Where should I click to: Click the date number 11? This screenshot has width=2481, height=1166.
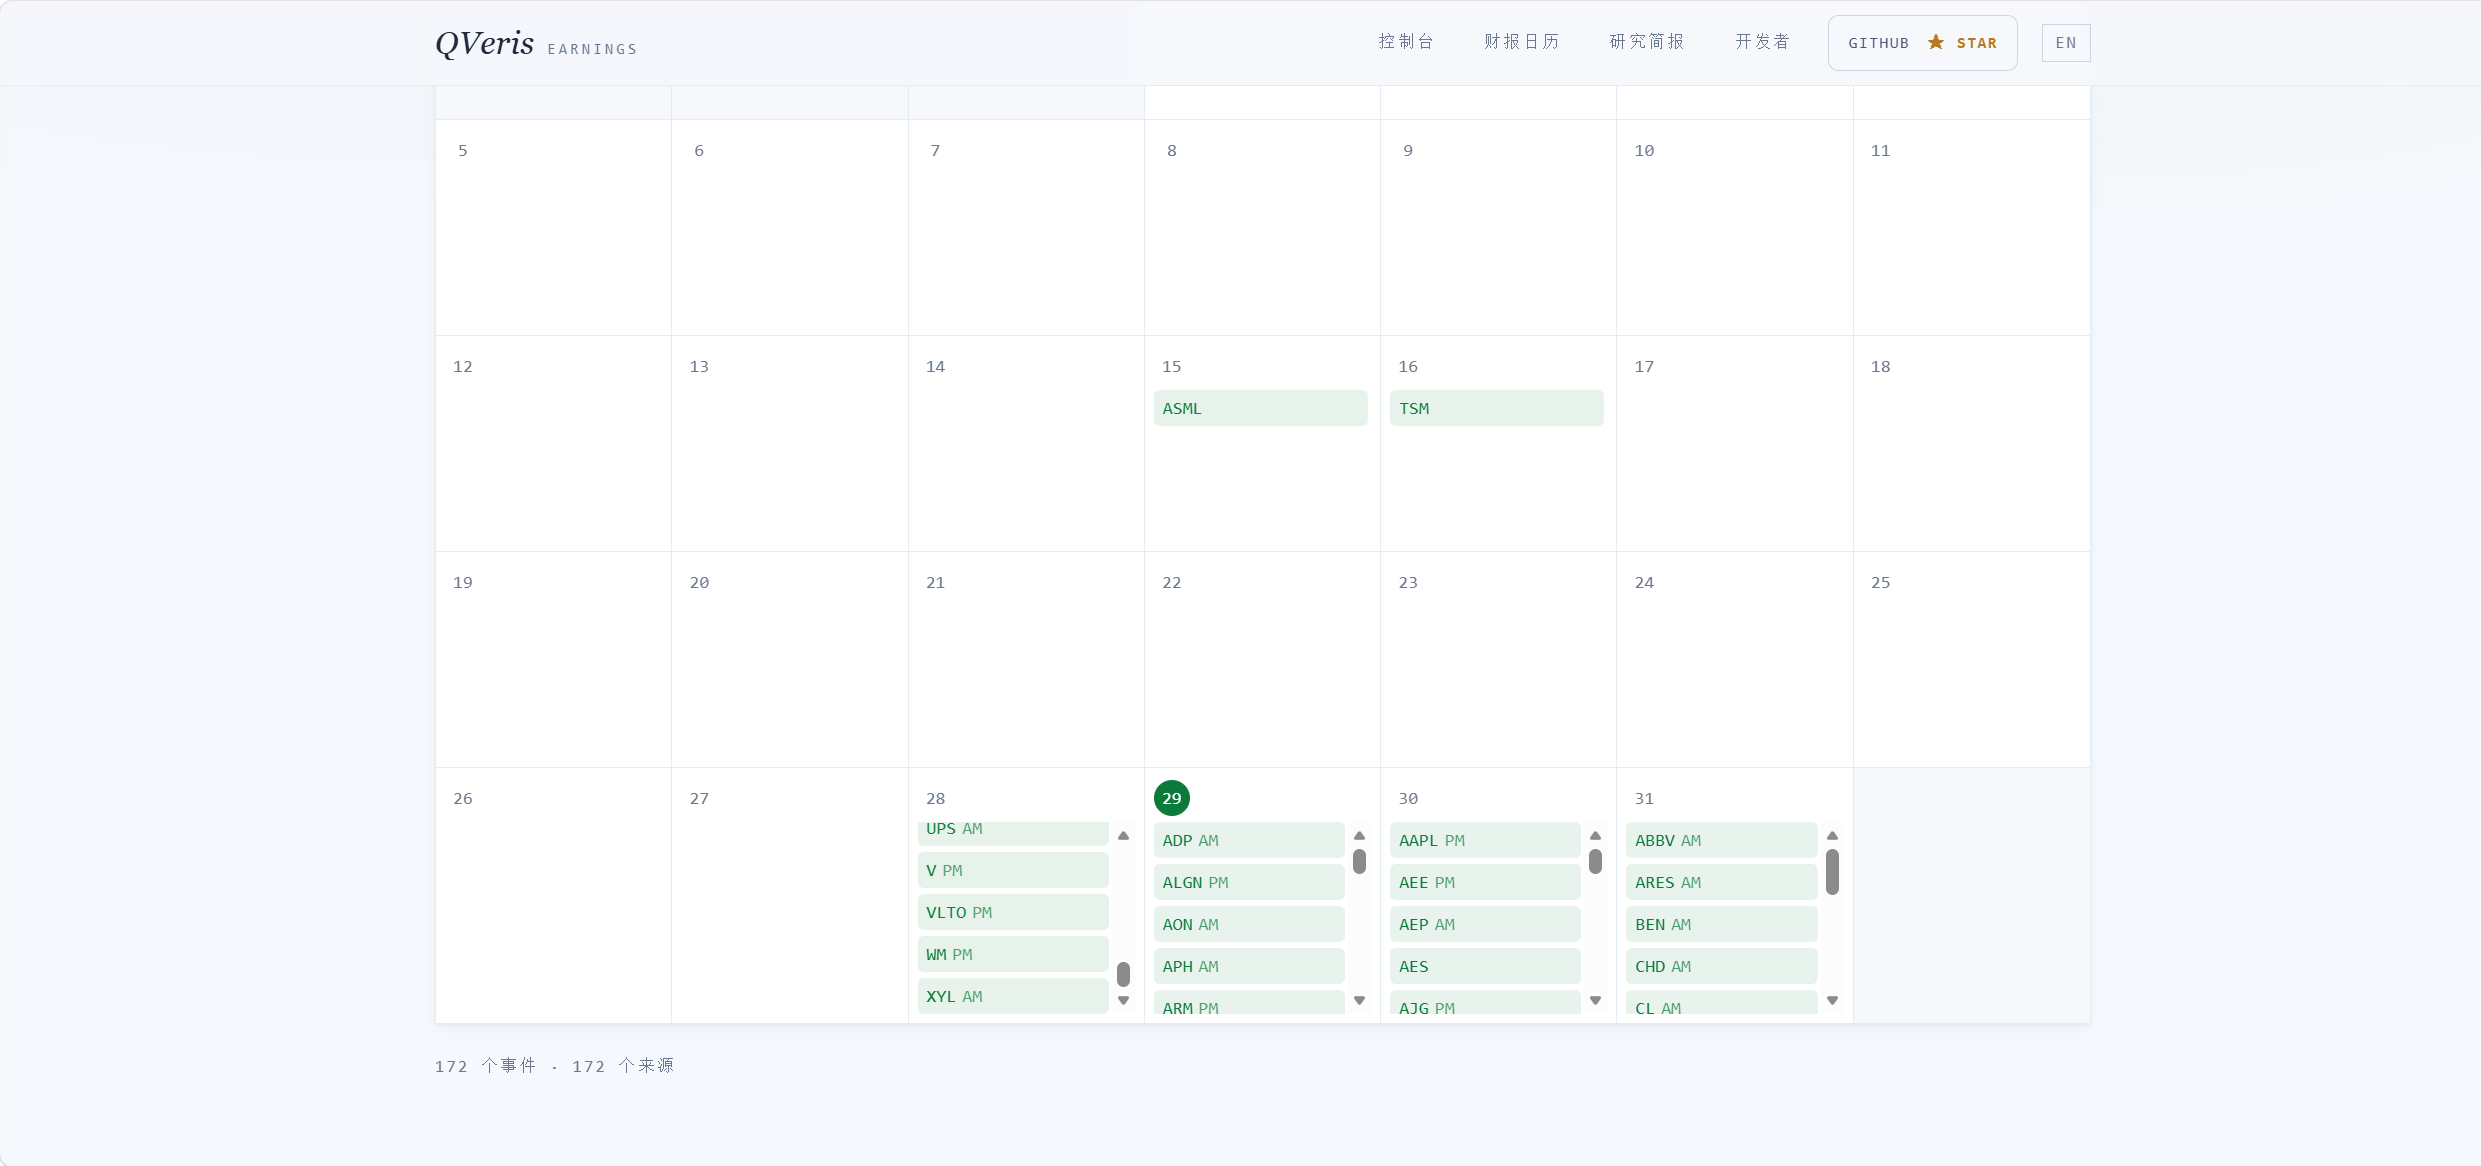coord(1880,151)
